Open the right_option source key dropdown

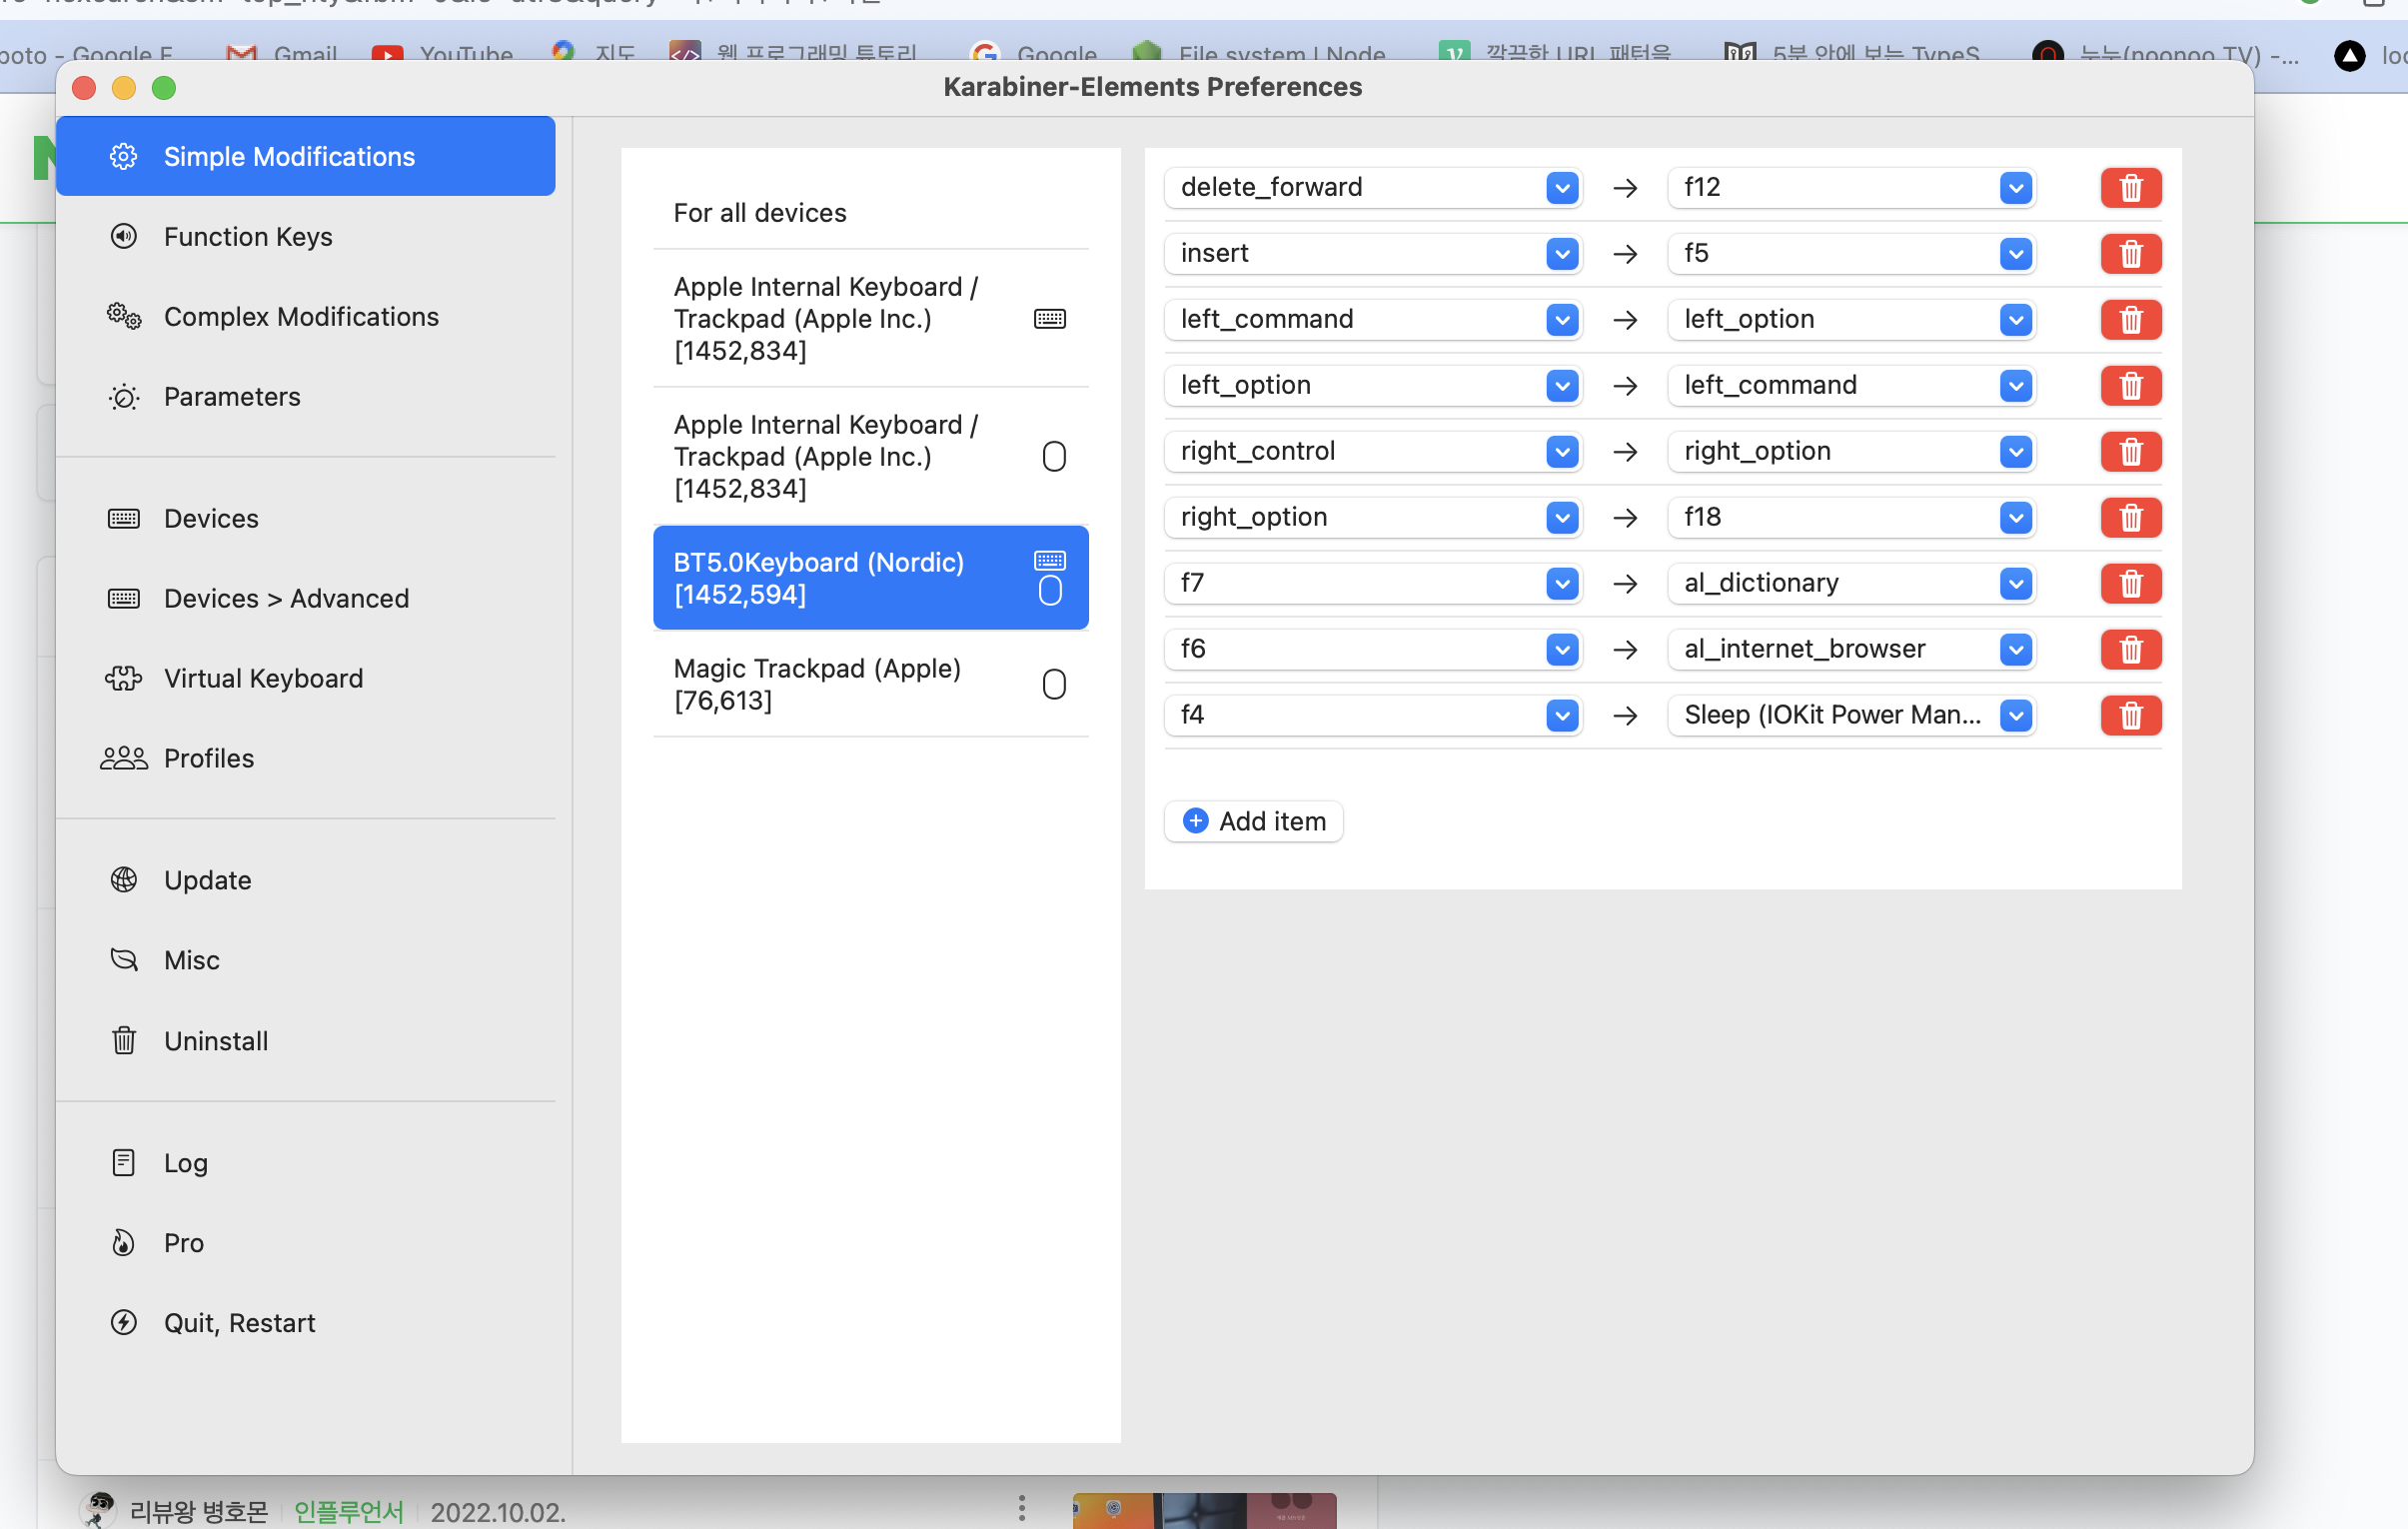point(1372,517)
